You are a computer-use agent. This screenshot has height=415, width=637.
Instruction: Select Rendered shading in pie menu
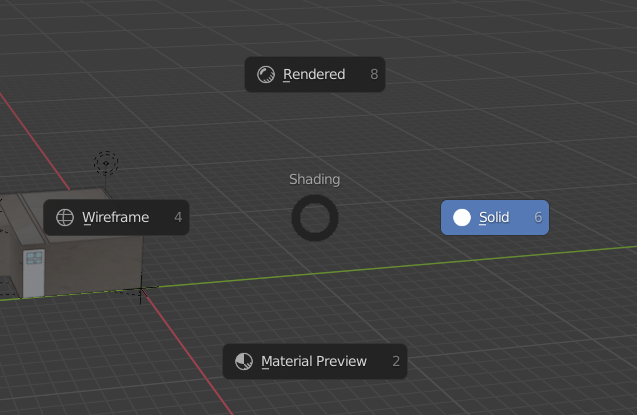click(x=315, y=74)
